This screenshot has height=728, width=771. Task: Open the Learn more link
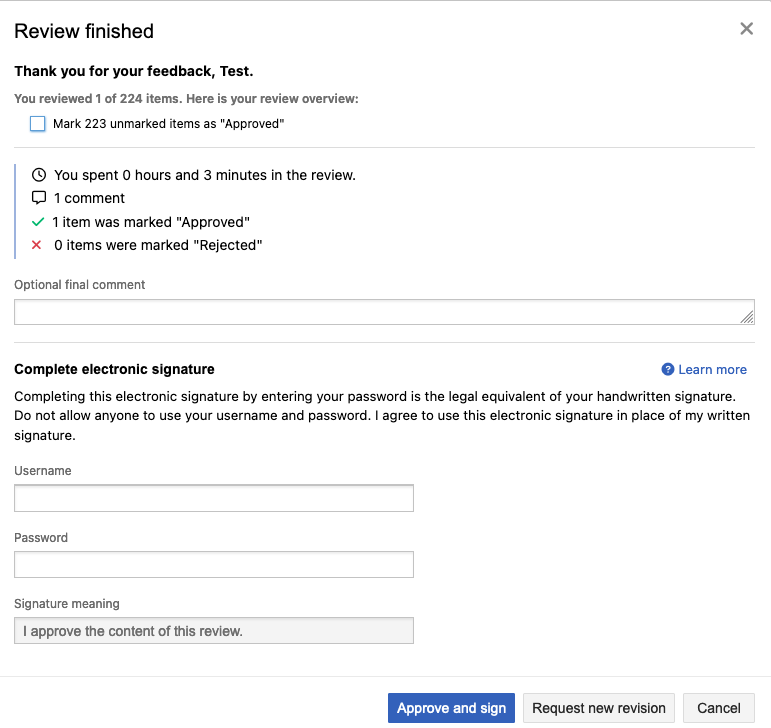coord(712,370)
